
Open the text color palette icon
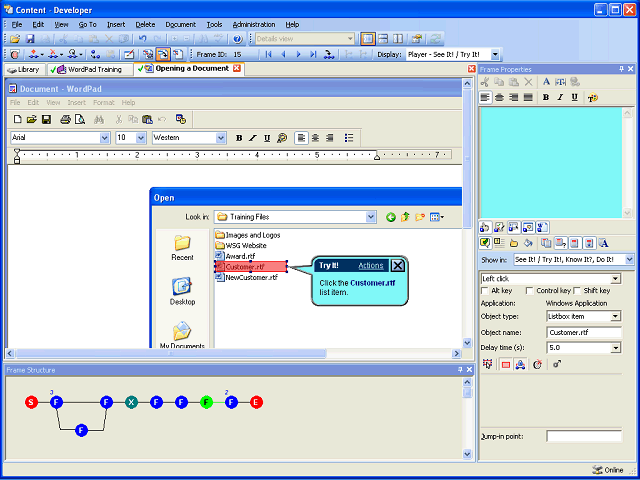[x=593, y=98]
